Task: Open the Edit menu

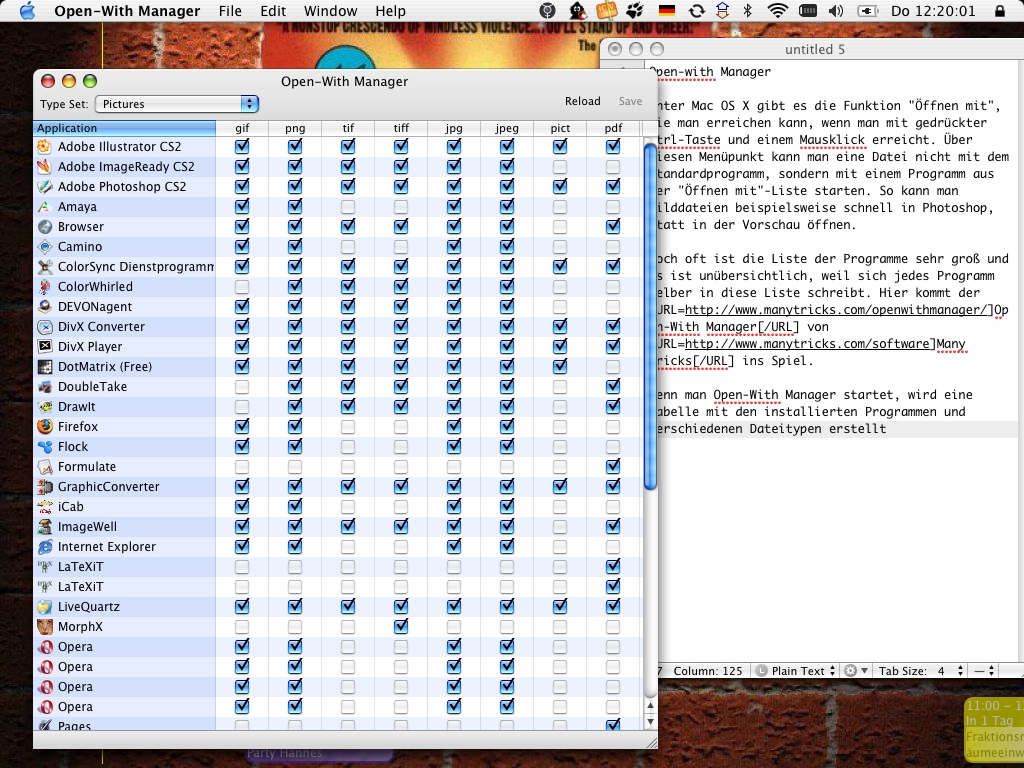Action: [273, 11]
